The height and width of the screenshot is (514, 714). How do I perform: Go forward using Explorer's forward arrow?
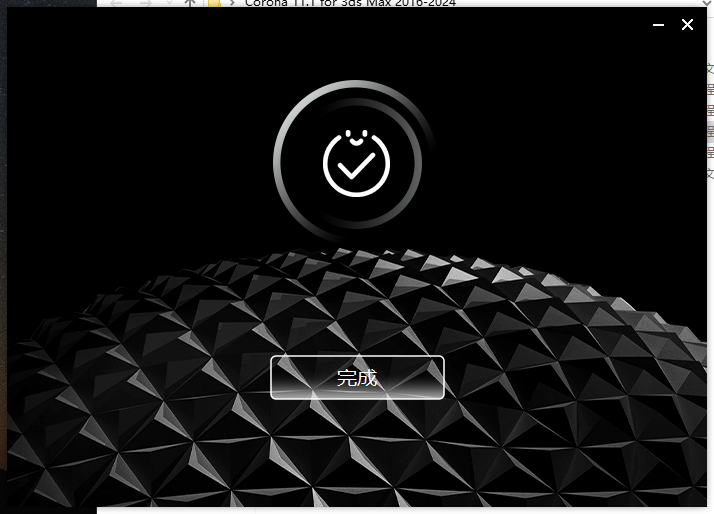[144, 3]
